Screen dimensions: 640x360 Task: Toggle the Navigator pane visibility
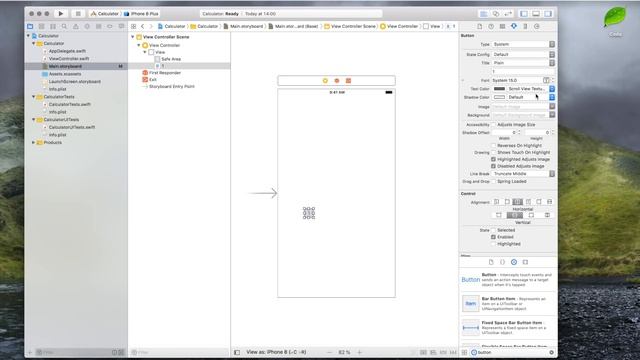click(x=524, y=14)
